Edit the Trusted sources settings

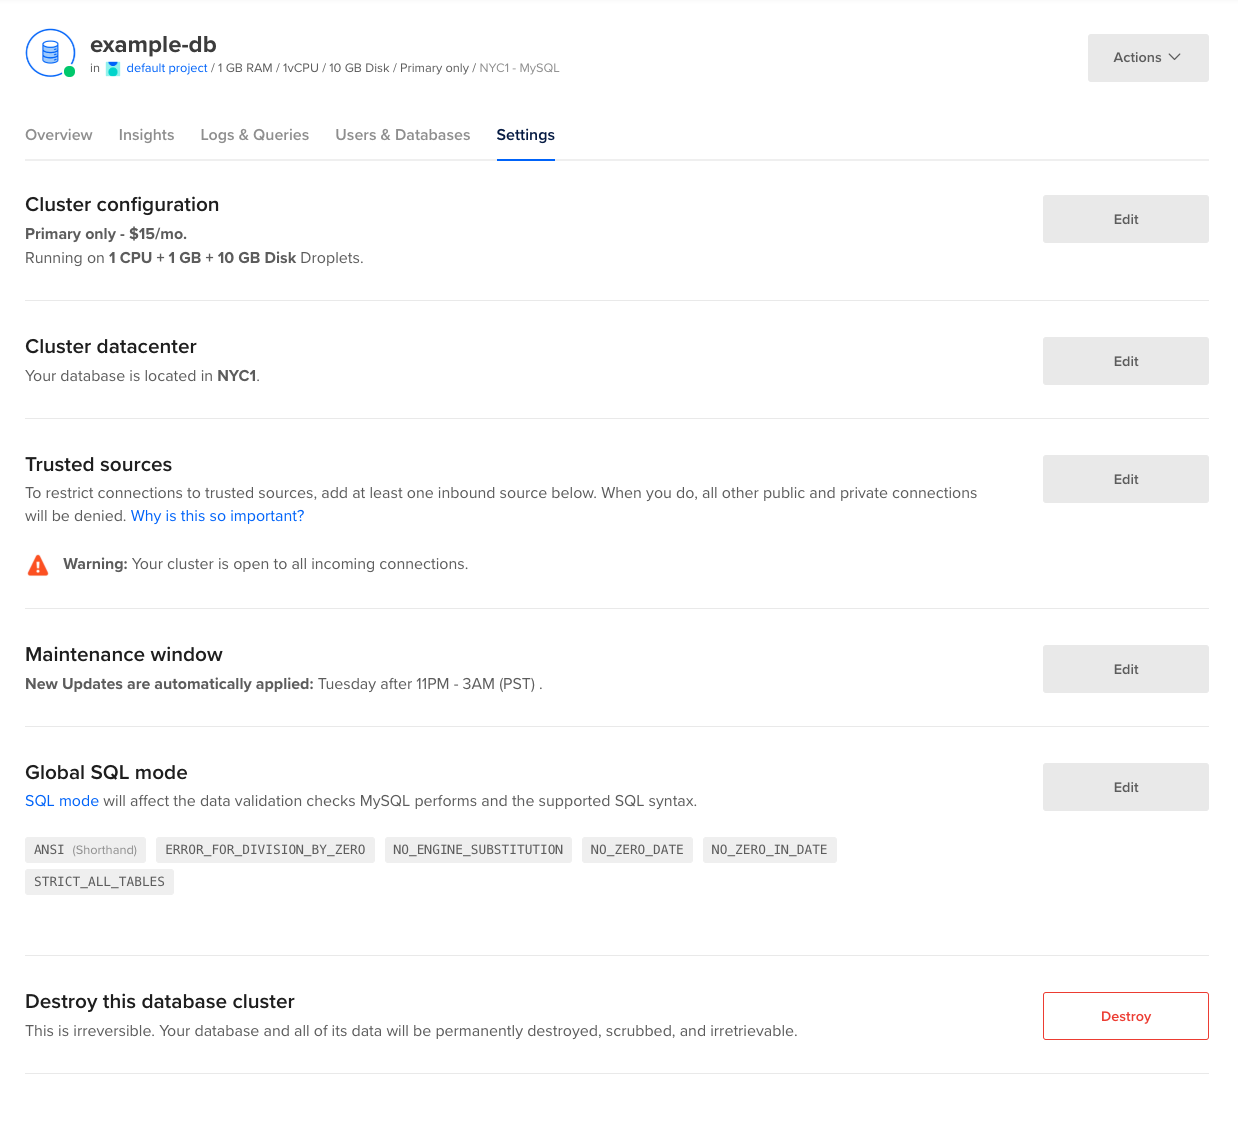point(1125,479)
